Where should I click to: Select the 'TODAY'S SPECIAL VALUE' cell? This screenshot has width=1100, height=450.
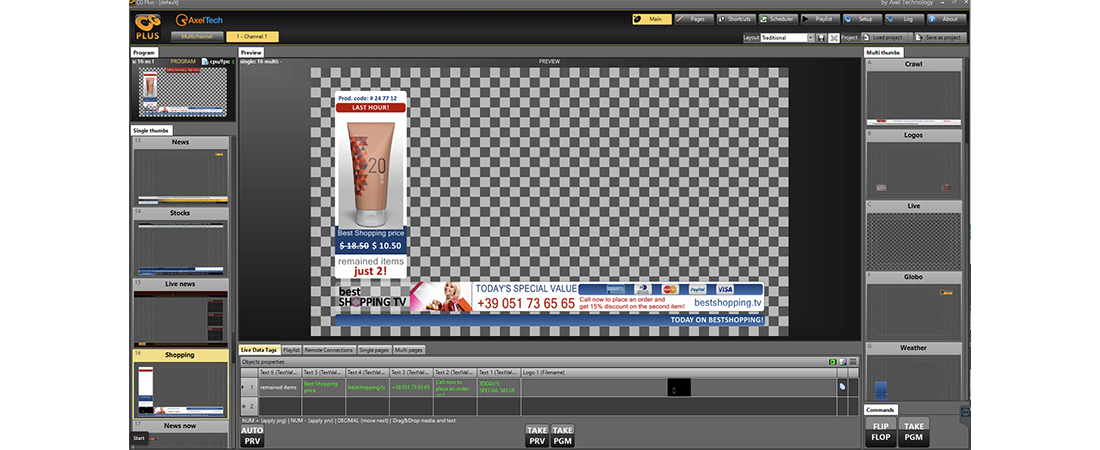point(499,388)
